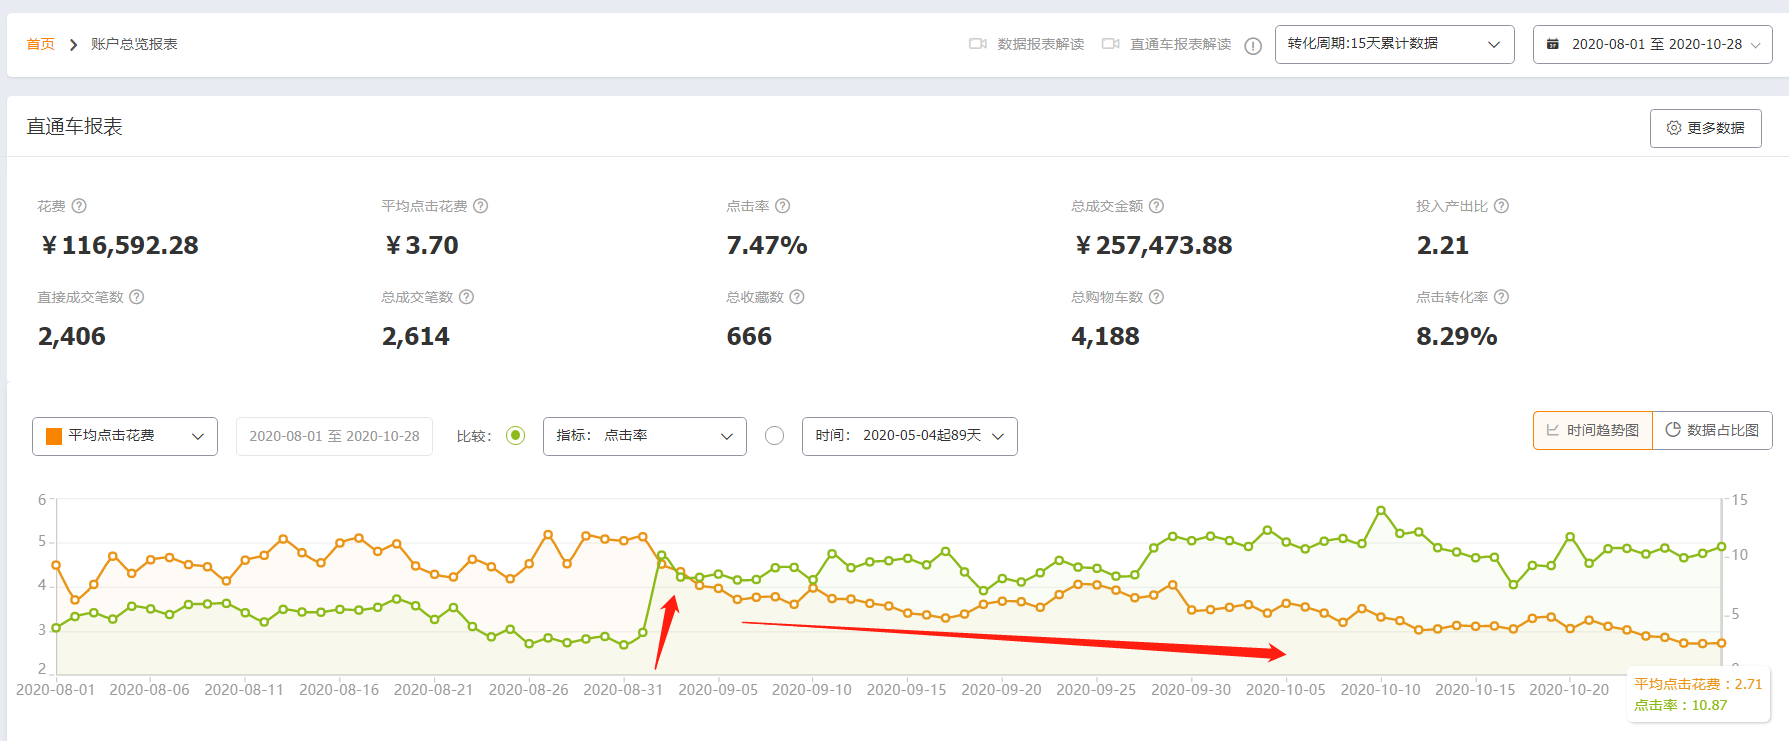This screenshot has width=1789, height=741.
Task: Select the 指标 comparison radio button
Action: [x=515, y=436]
